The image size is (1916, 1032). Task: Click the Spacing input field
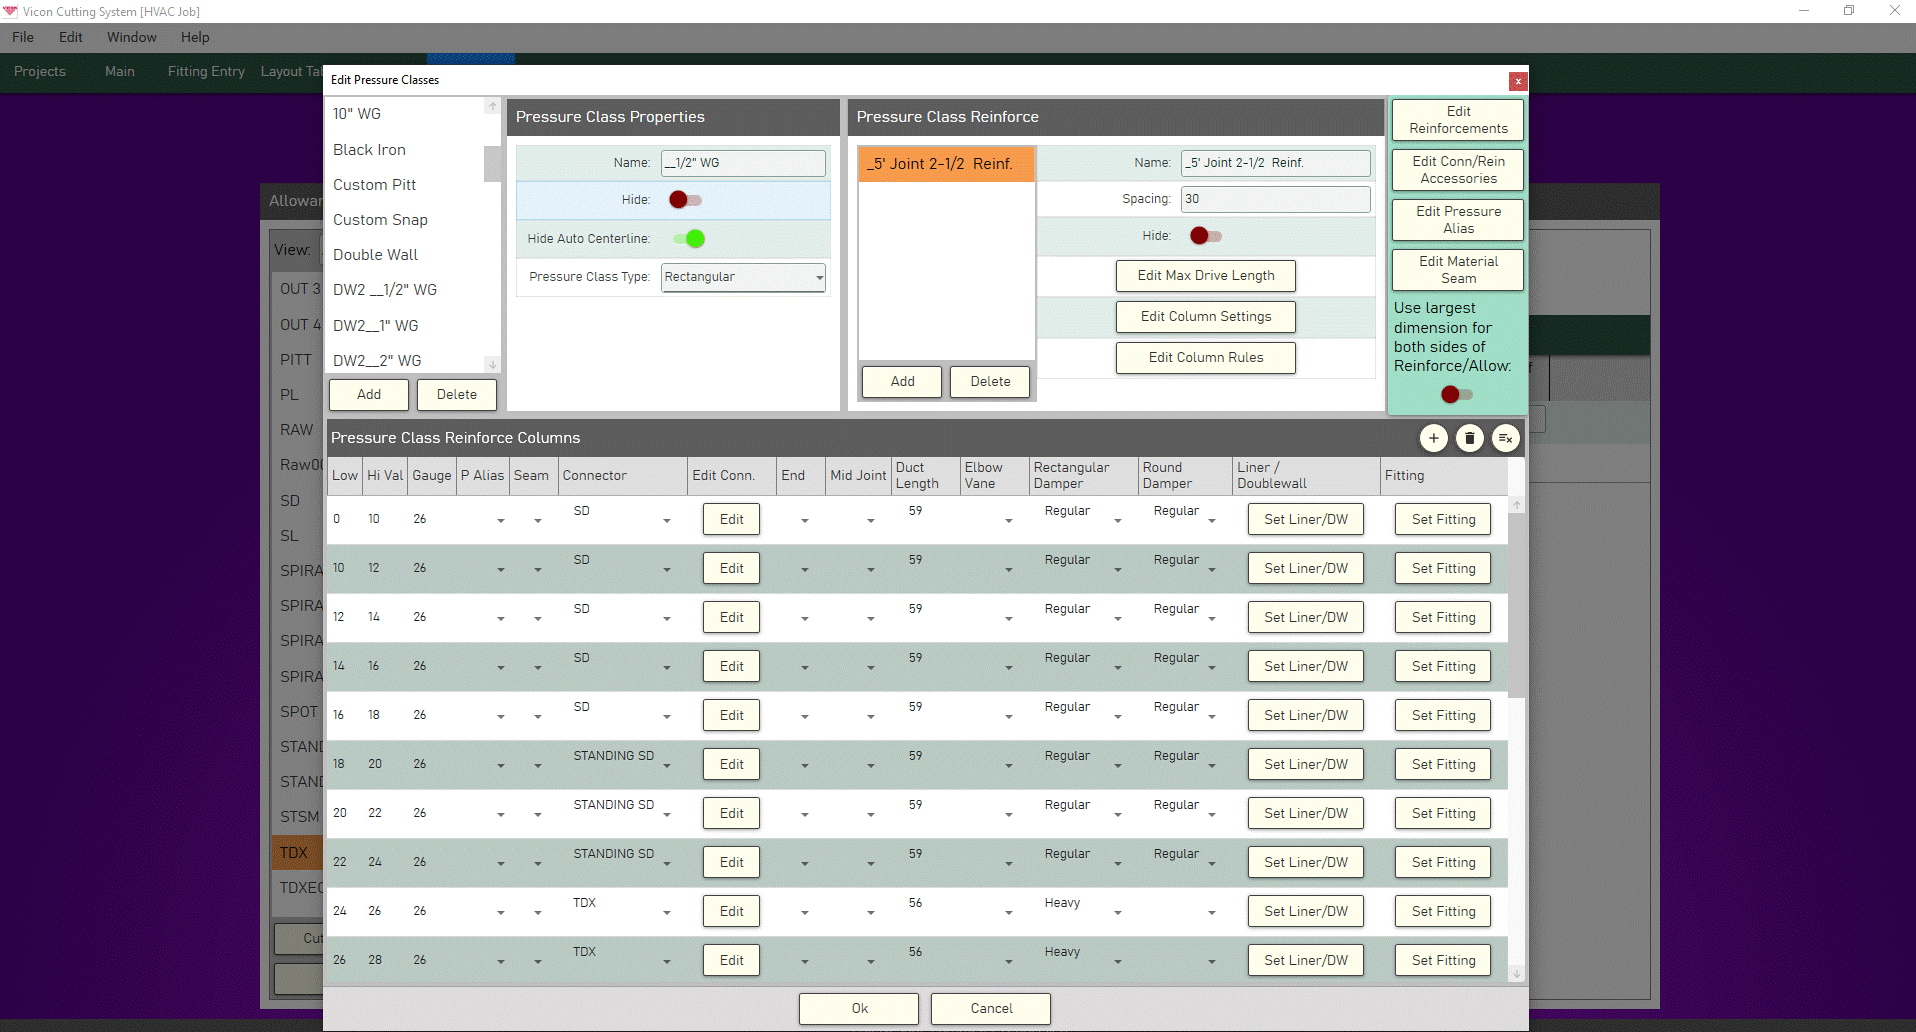point(1274,199)
